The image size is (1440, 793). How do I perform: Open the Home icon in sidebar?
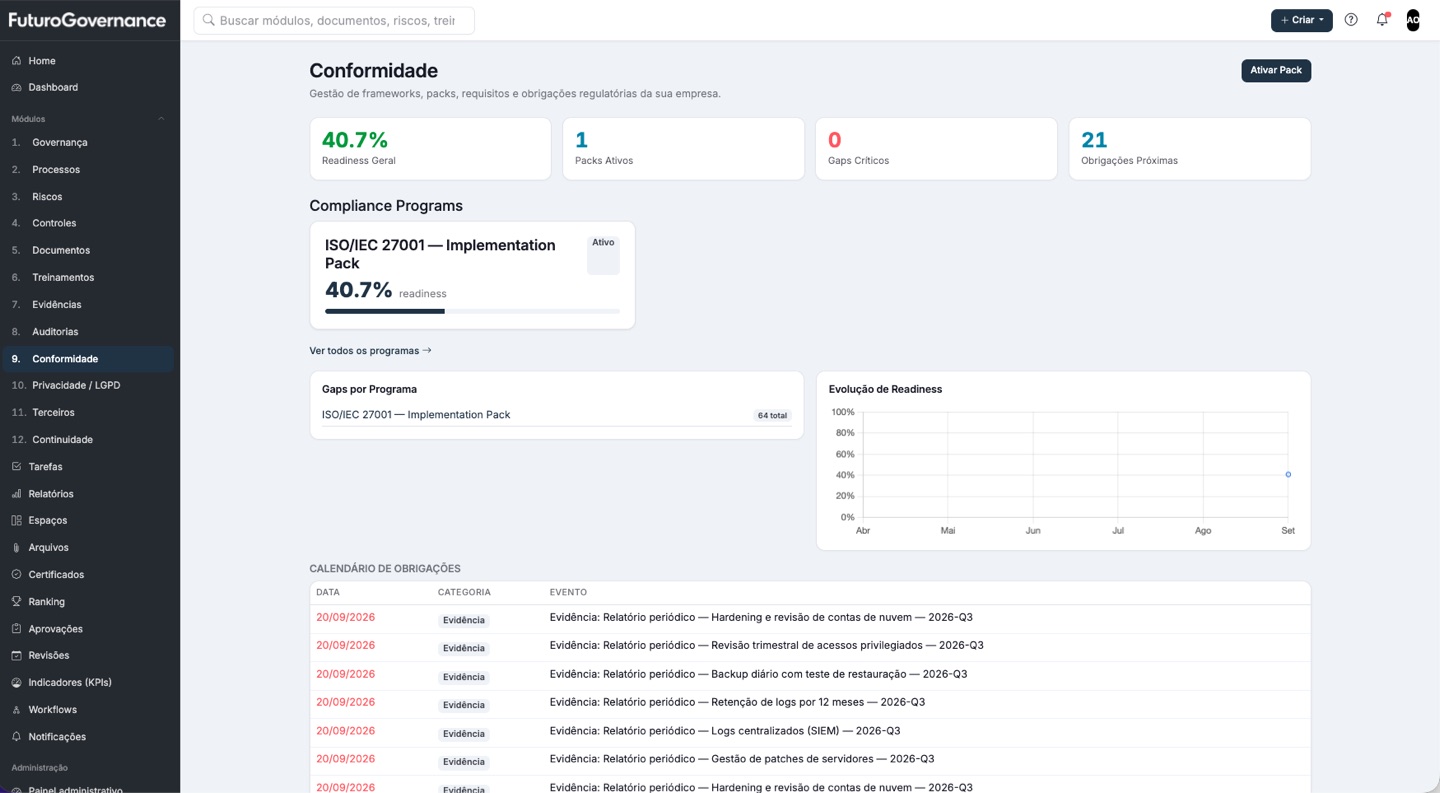pos(16,61)
